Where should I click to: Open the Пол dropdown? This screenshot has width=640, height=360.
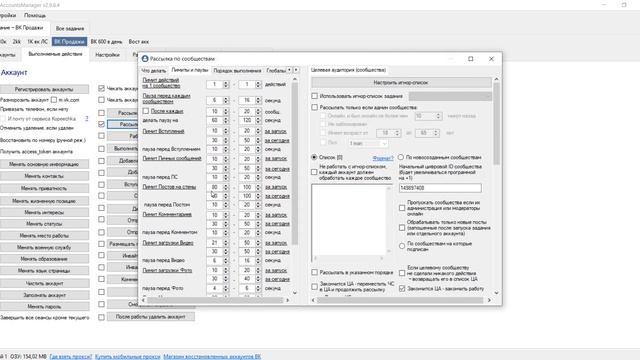[368, 143]
